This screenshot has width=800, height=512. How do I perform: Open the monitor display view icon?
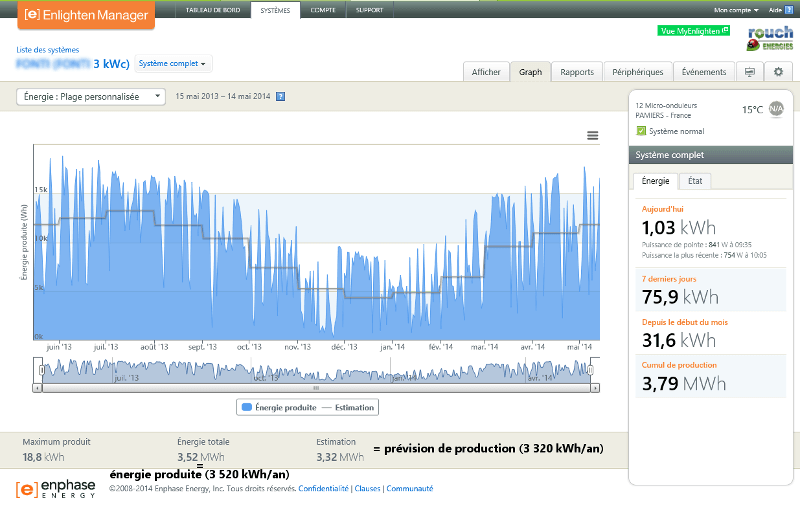point(750,72)
